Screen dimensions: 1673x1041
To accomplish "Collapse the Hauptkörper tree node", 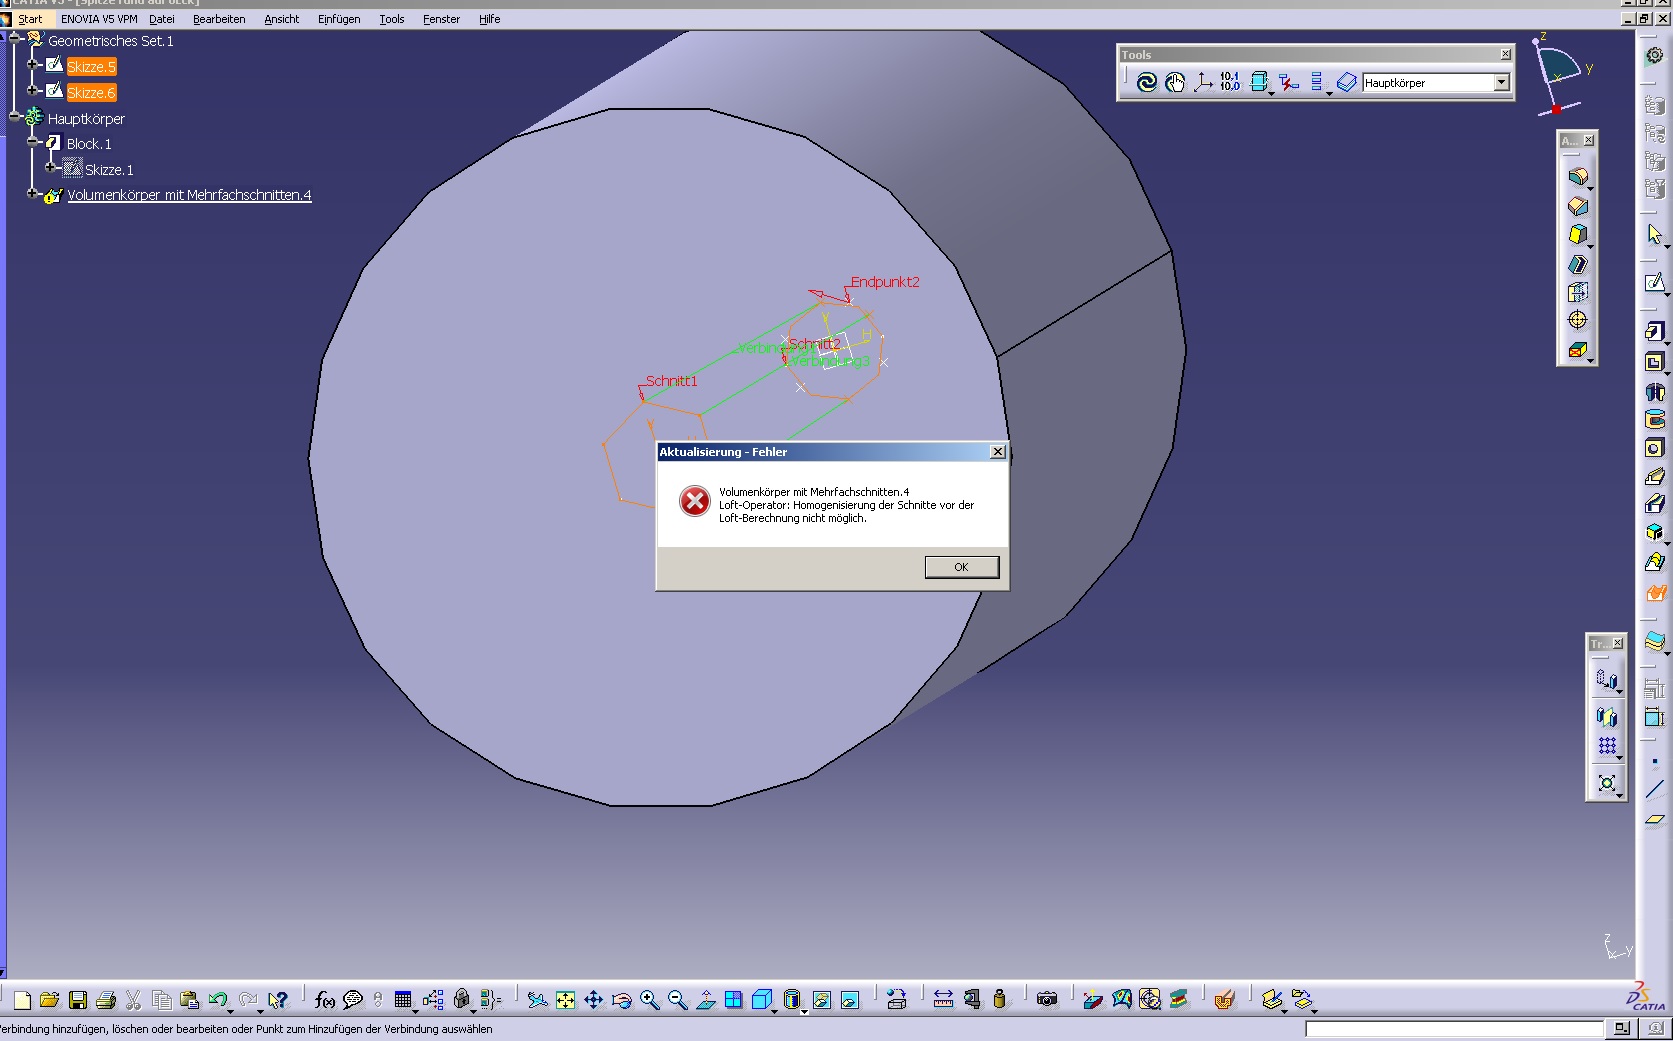I will click(14, 116).
